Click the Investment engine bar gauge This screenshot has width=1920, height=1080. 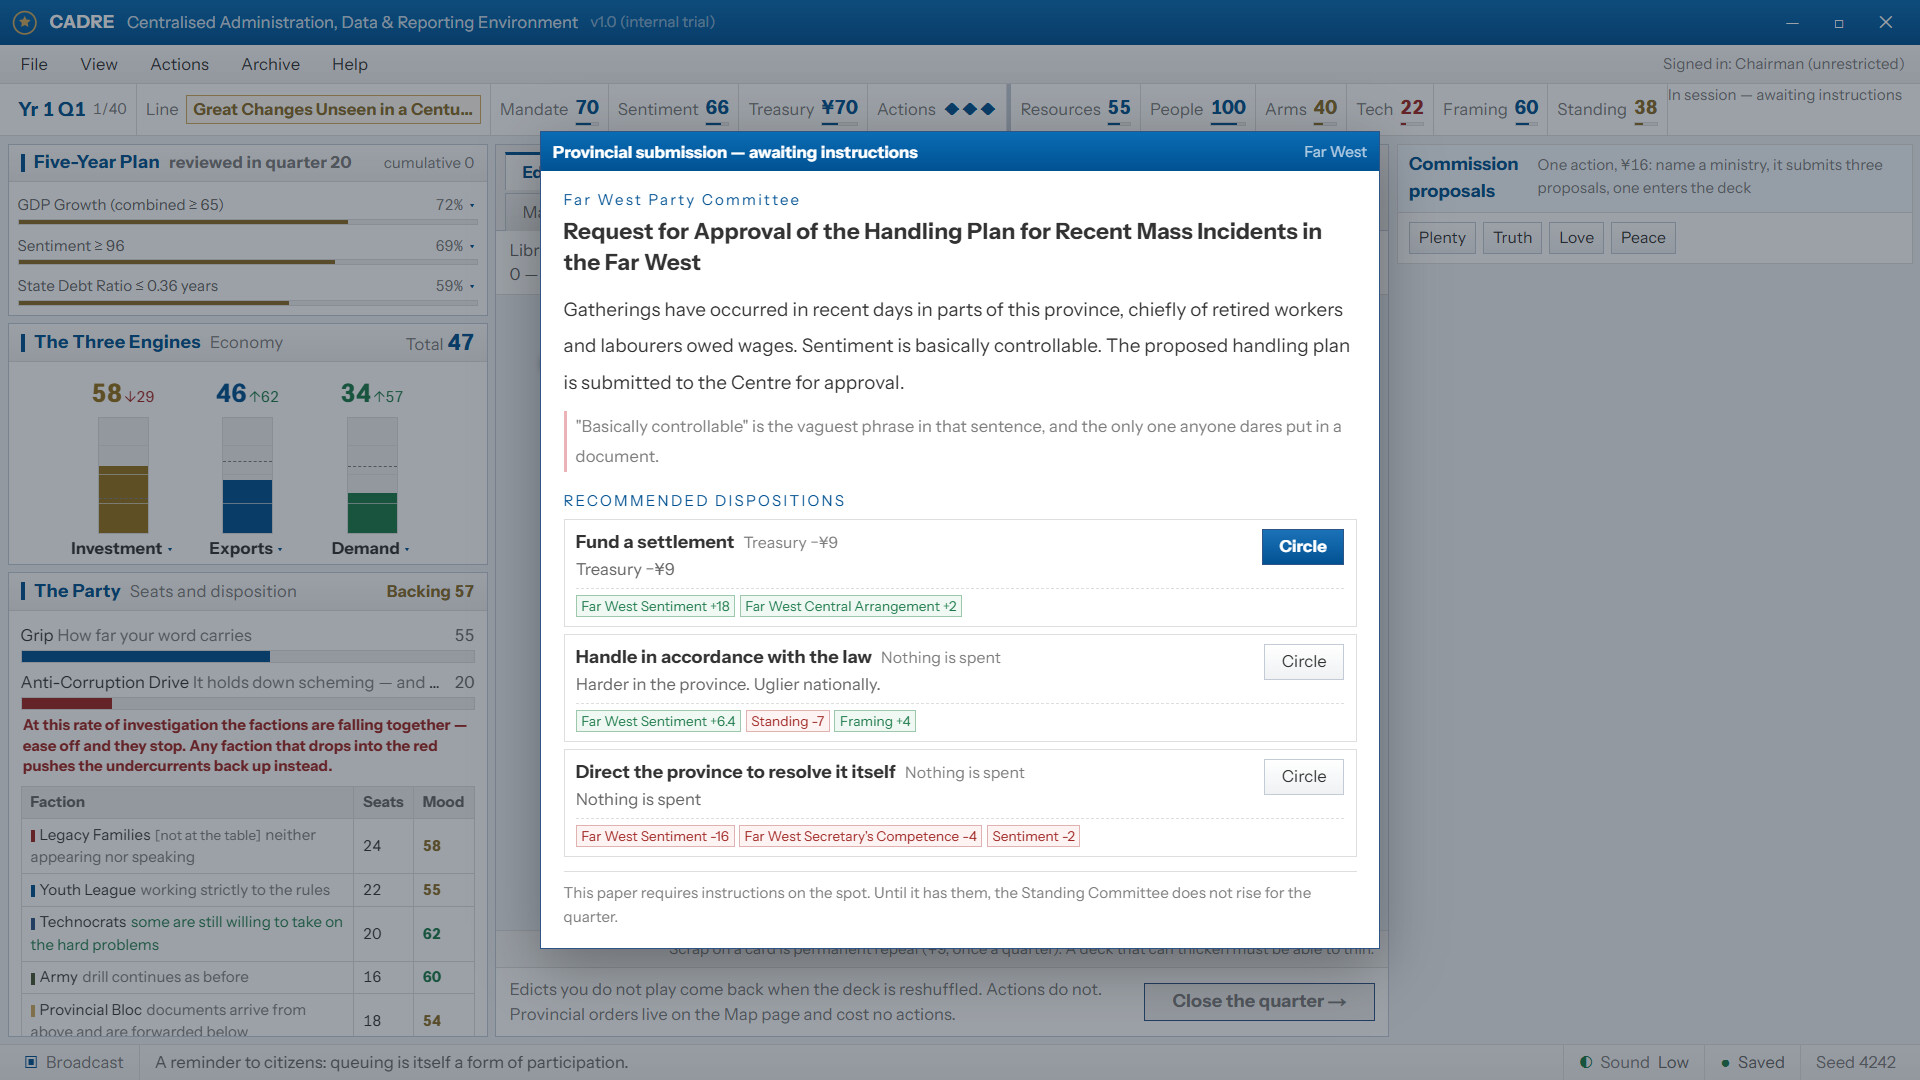123,475
